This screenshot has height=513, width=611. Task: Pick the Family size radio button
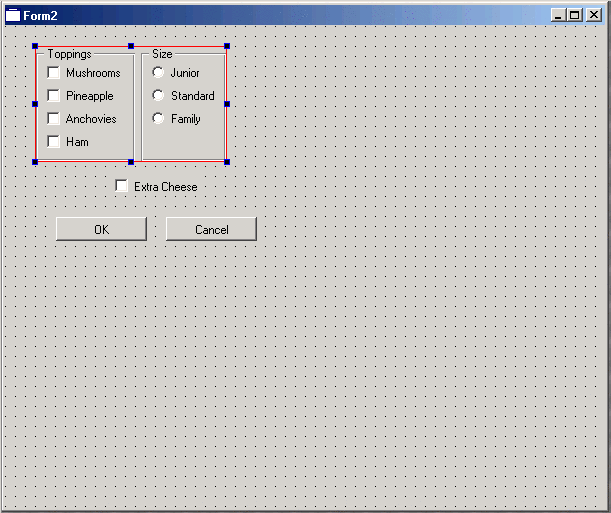[x=158, y=119]
